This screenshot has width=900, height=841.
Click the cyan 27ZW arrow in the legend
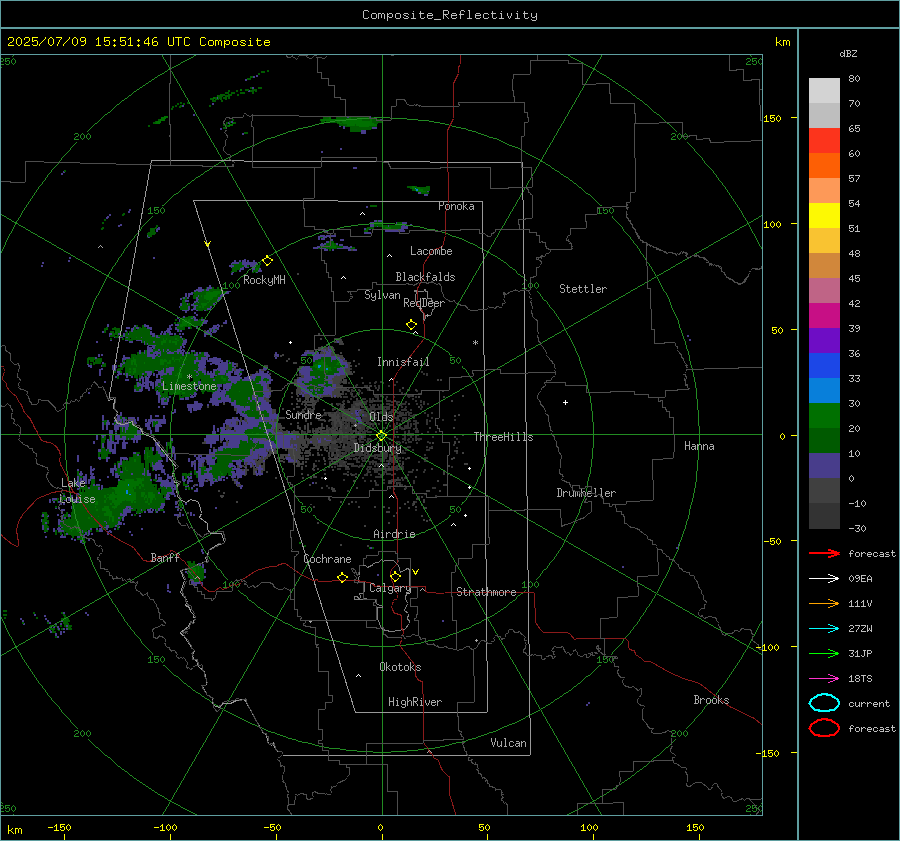pos(824,629)
